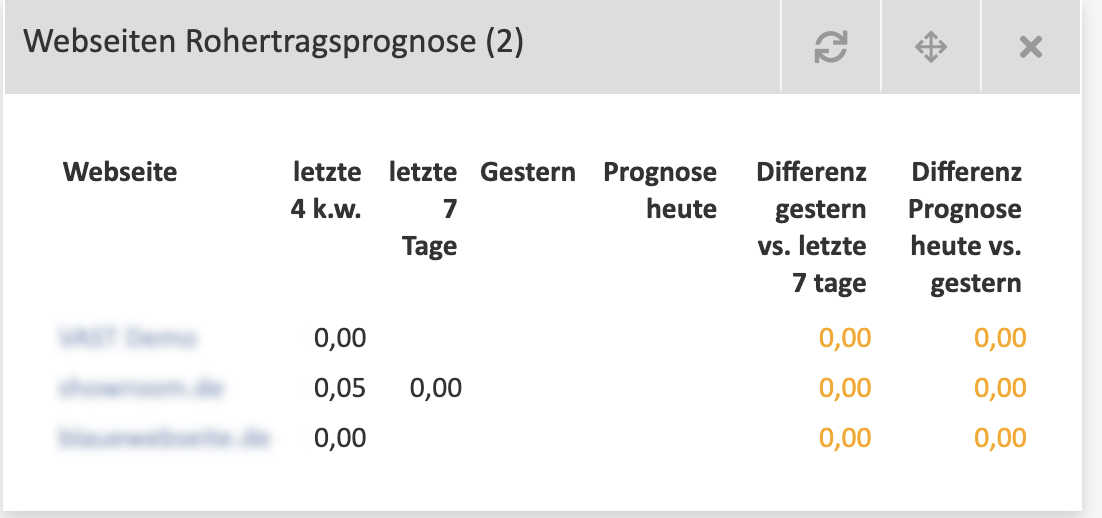Click the move widget arrows icon

pyautogui.click(x=931, y=47)
